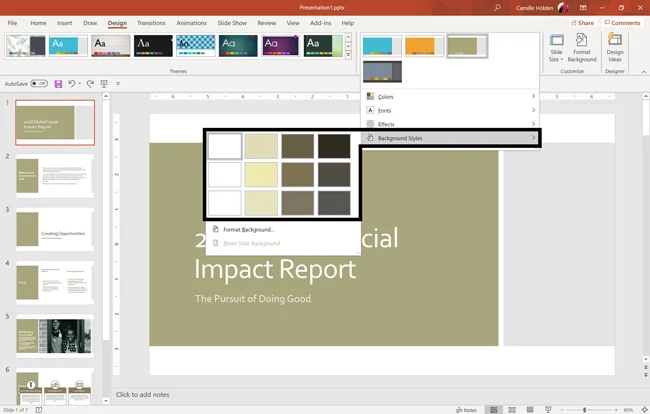
Task: Open the Help tab
Action: click(348, 23)
